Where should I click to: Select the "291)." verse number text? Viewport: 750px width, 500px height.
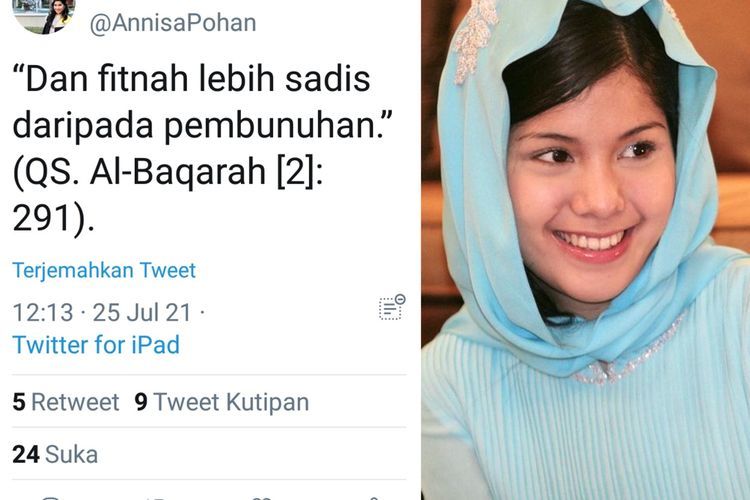[54, 219]
